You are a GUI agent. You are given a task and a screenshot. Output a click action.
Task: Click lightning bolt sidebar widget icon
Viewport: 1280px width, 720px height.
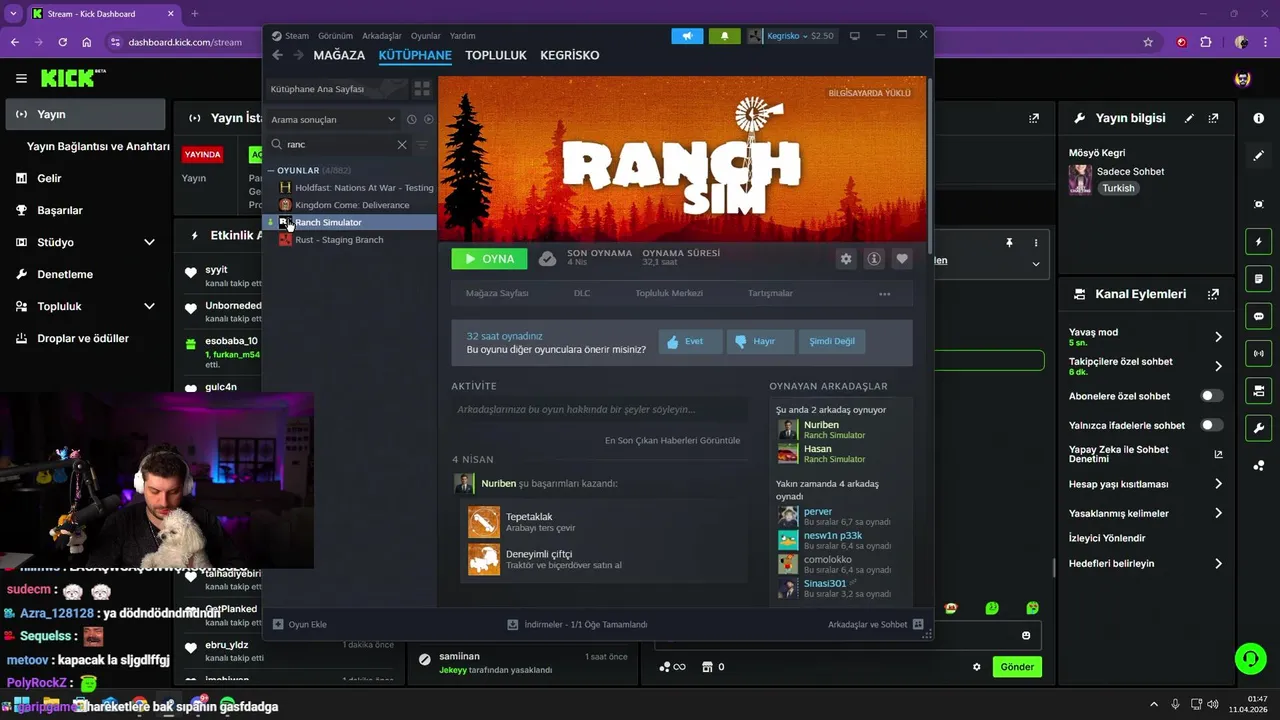pos(1259,242)
